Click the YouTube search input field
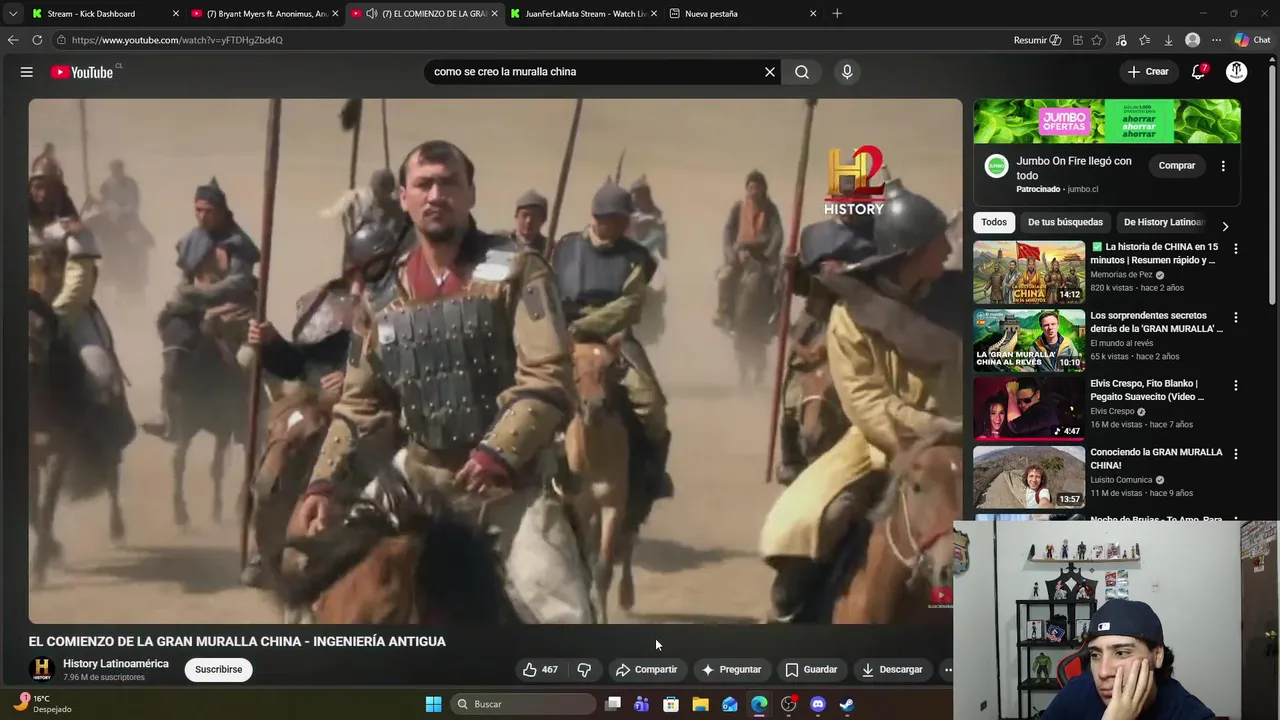Image resolution: width=1280 pixels, height=720 pixels. pos(596,72)
